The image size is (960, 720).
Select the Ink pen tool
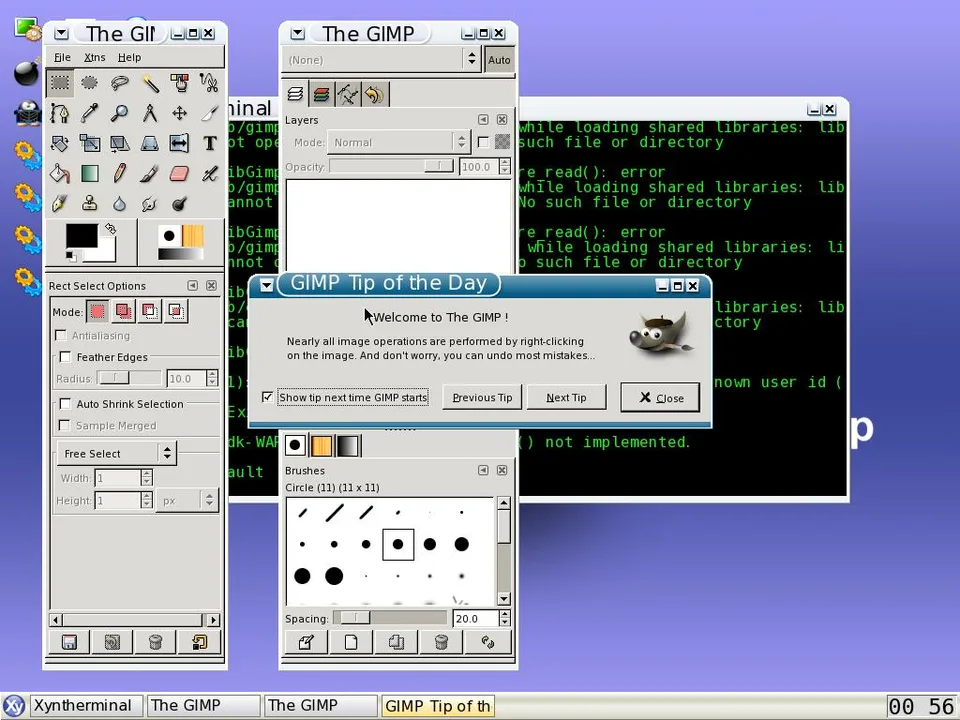coord(60,204)
